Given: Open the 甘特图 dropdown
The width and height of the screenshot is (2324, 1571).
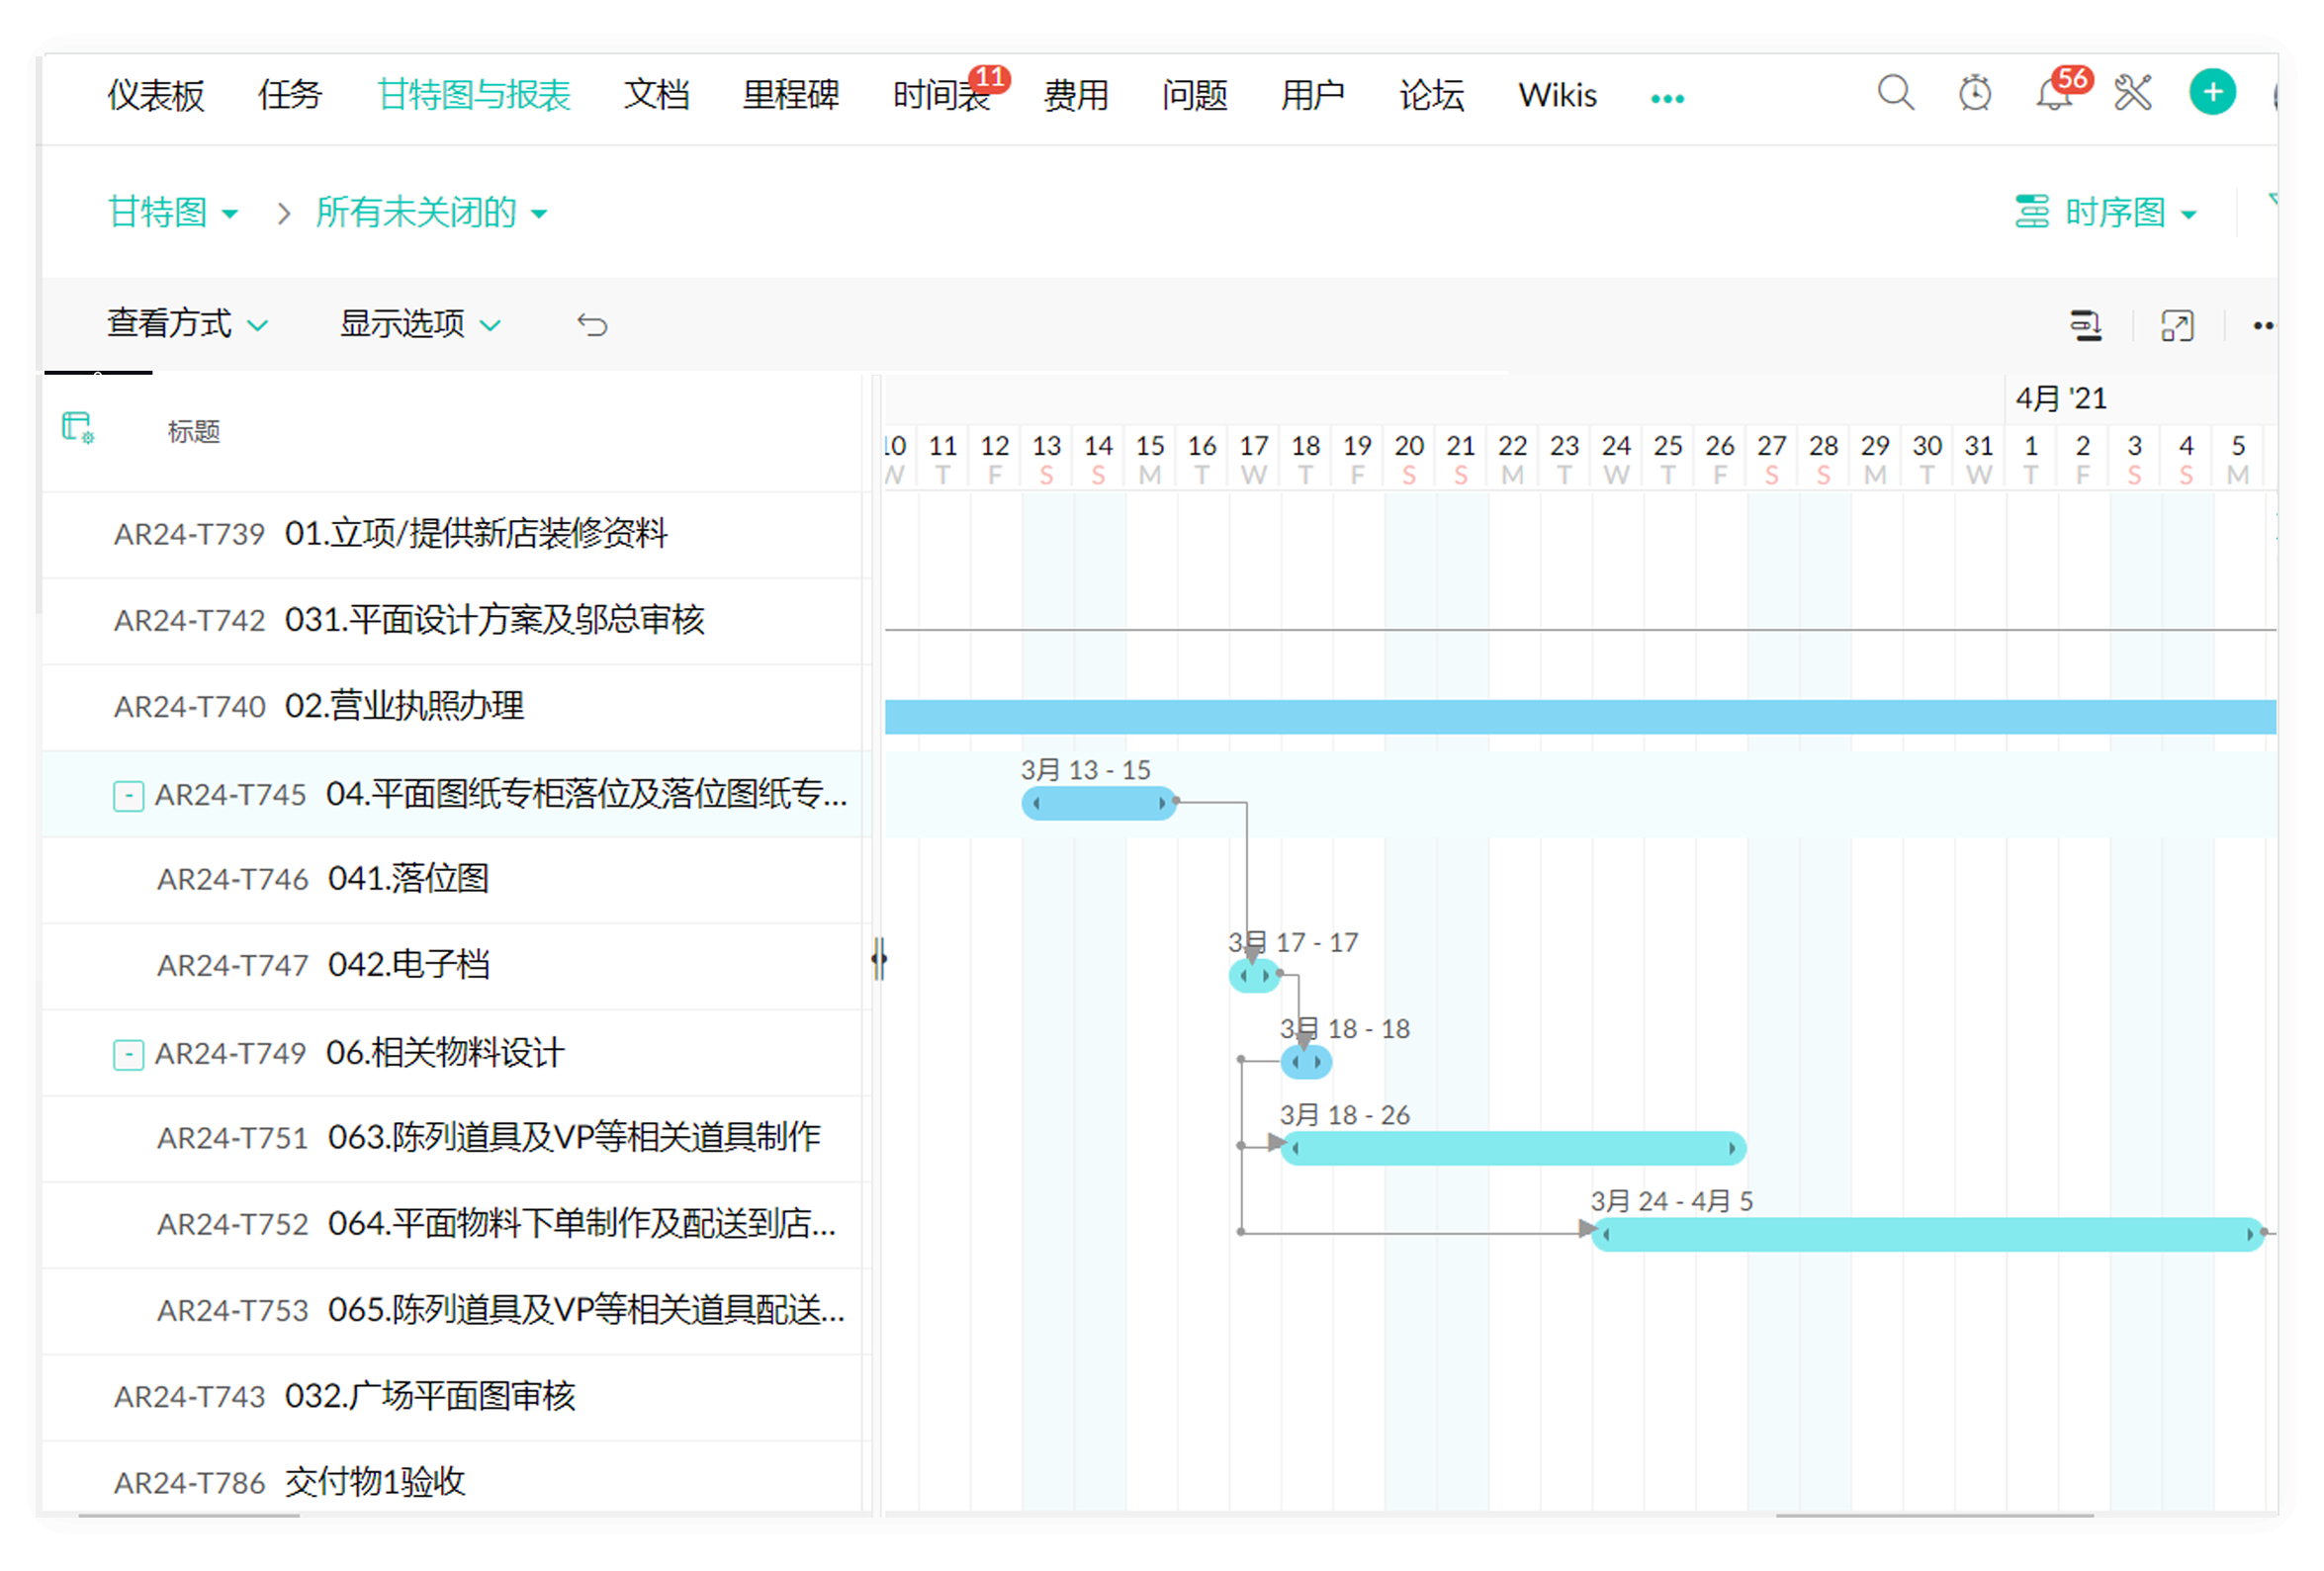Looking at the screenshot, I should (172, 213).
